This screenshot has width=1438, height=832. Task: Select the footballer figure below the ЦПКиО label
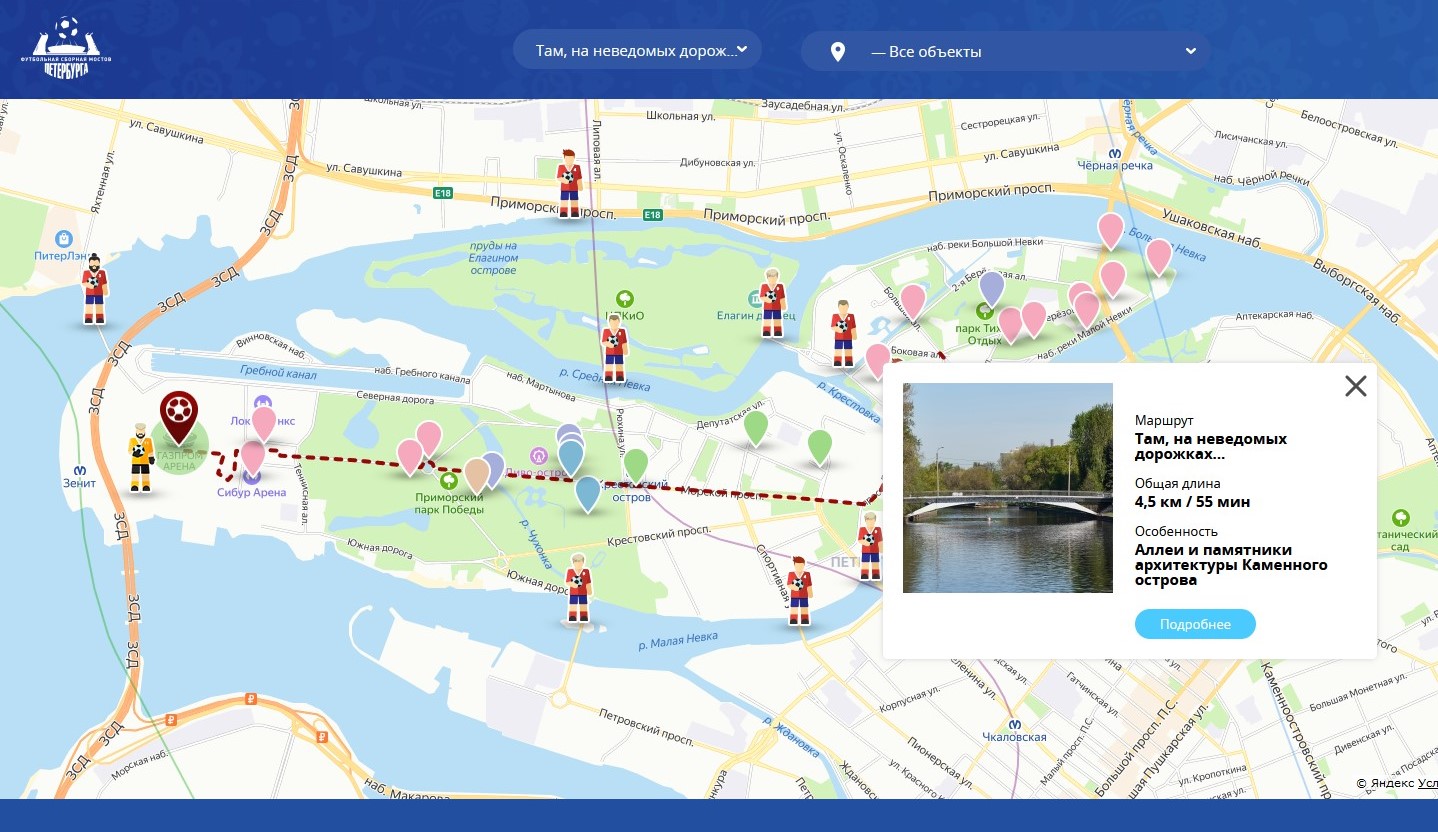614,348
